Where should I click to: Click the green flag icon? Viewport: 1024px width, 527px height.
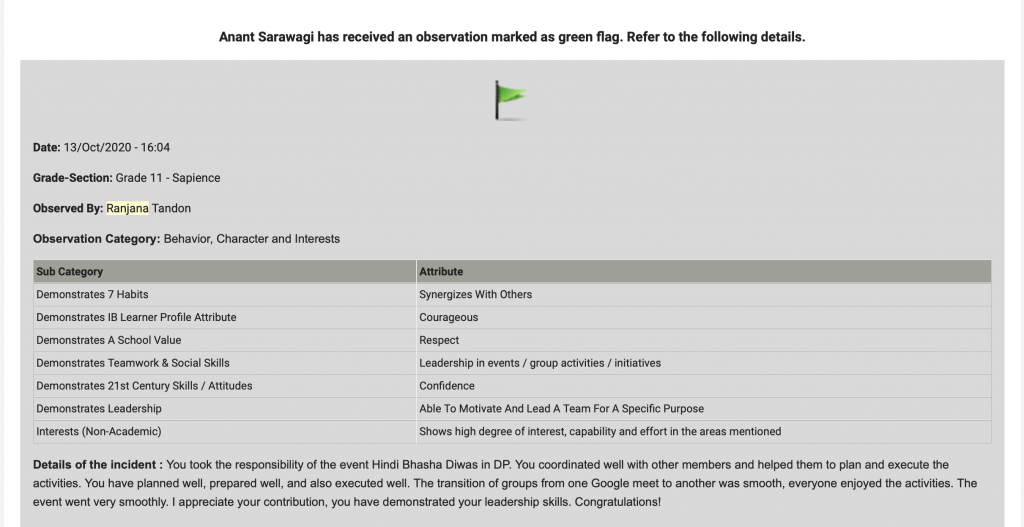[511, 101]
